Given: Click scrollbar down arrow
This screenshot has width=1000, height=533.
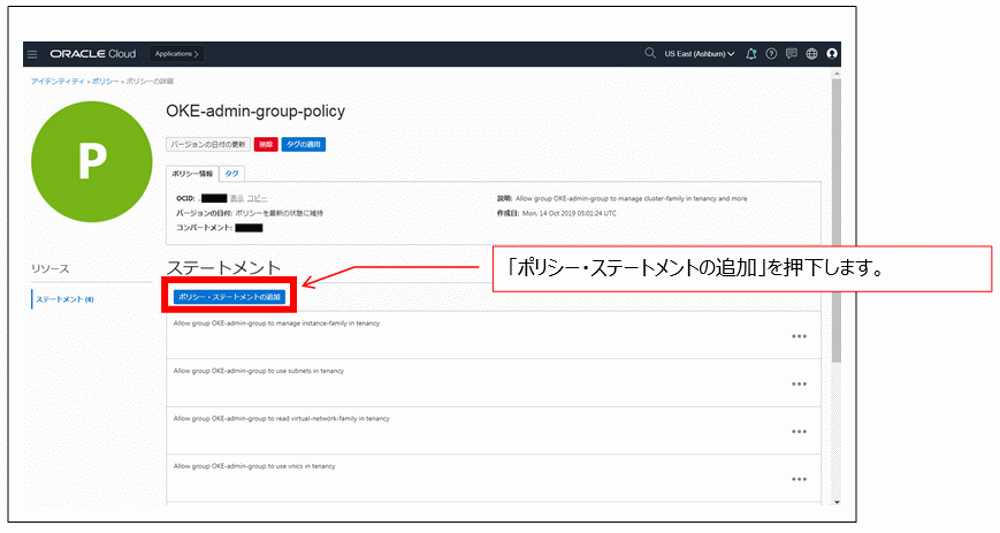Looking at the screenshot, I should [x=836, y=502].
